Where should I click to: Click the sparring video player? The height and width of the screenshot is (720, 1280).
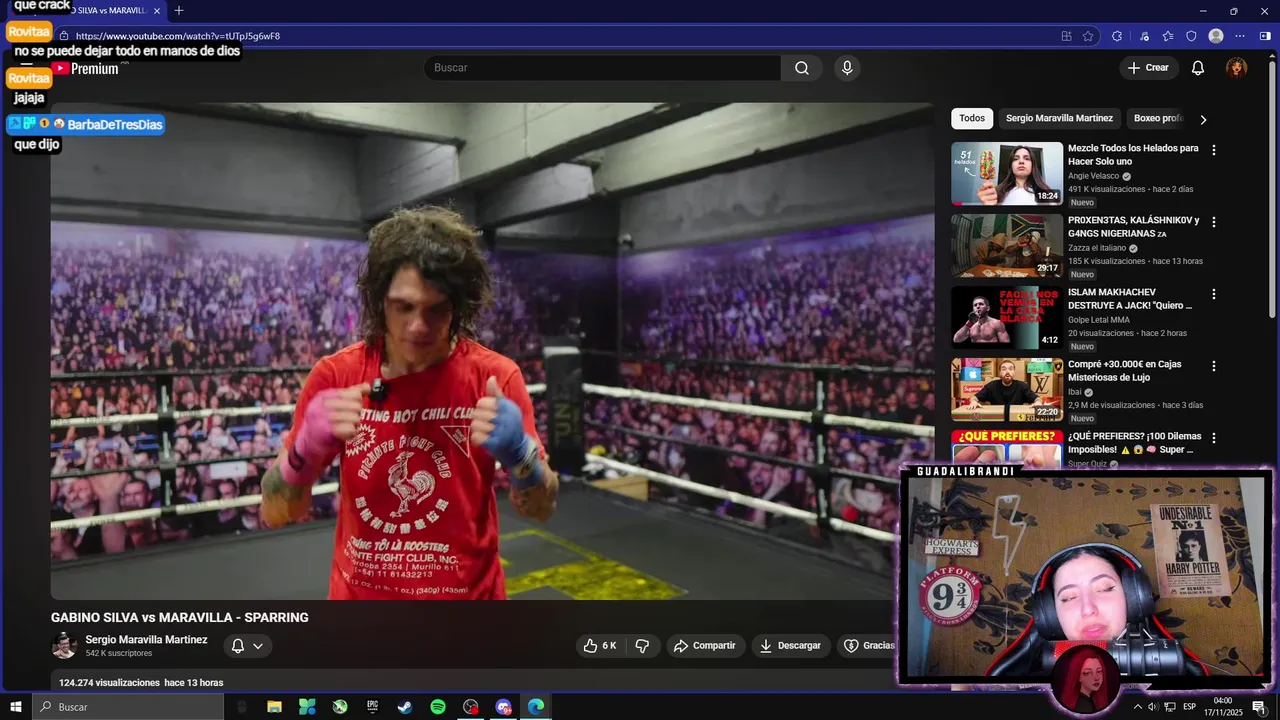[x=492, y=350]
